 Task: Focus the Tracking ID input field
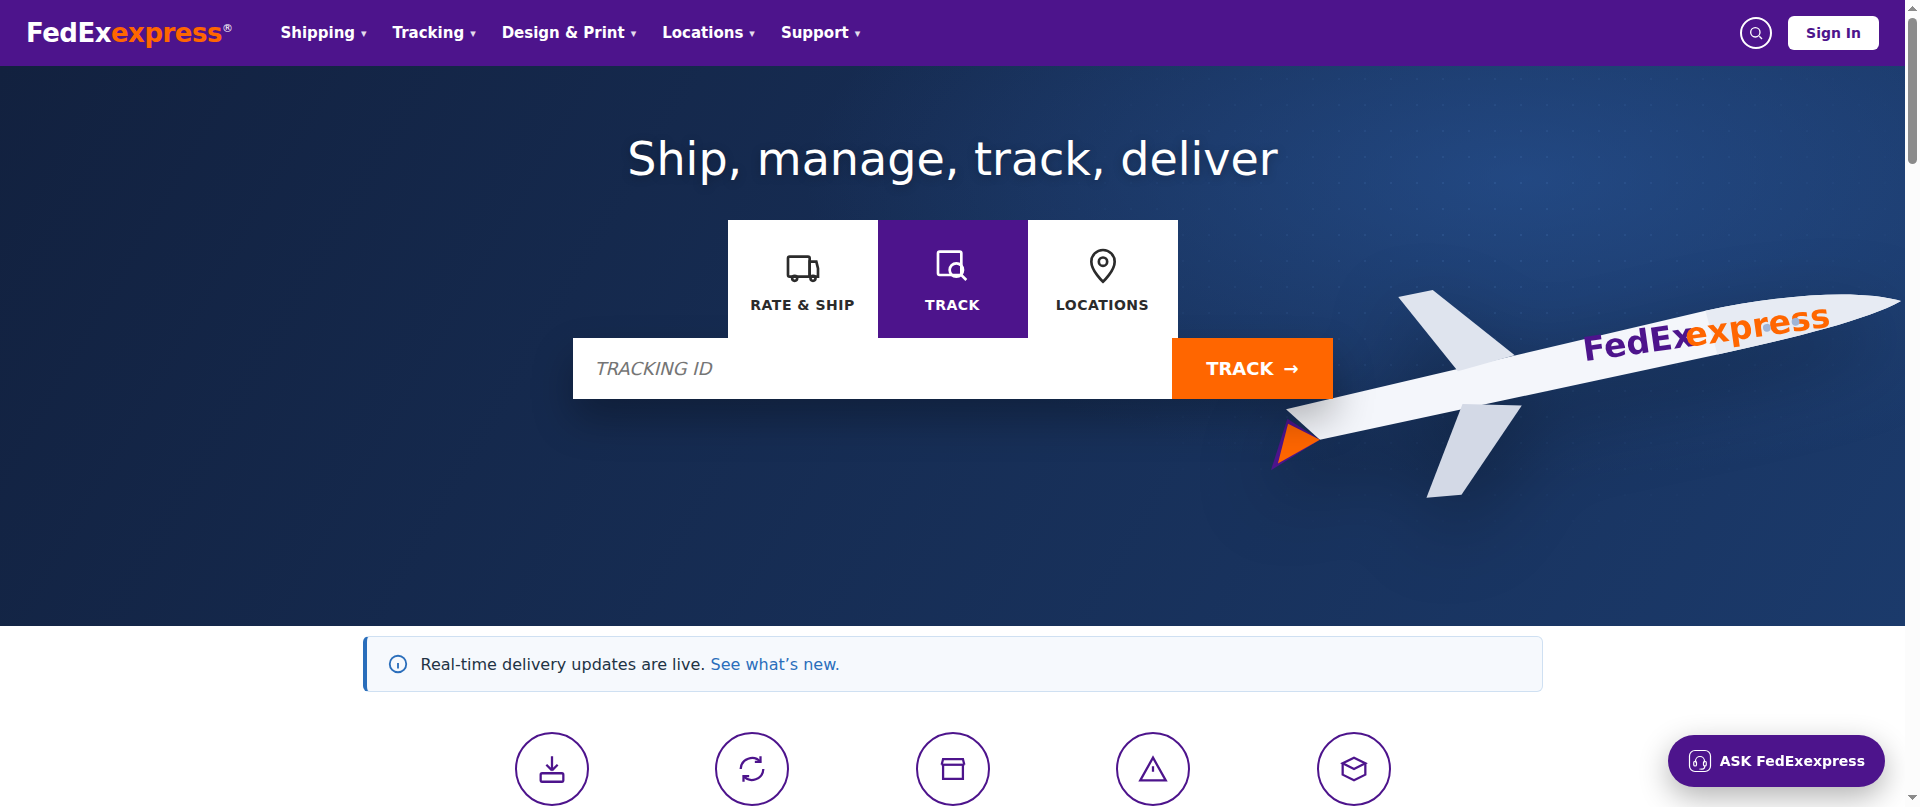click(872, 369)
